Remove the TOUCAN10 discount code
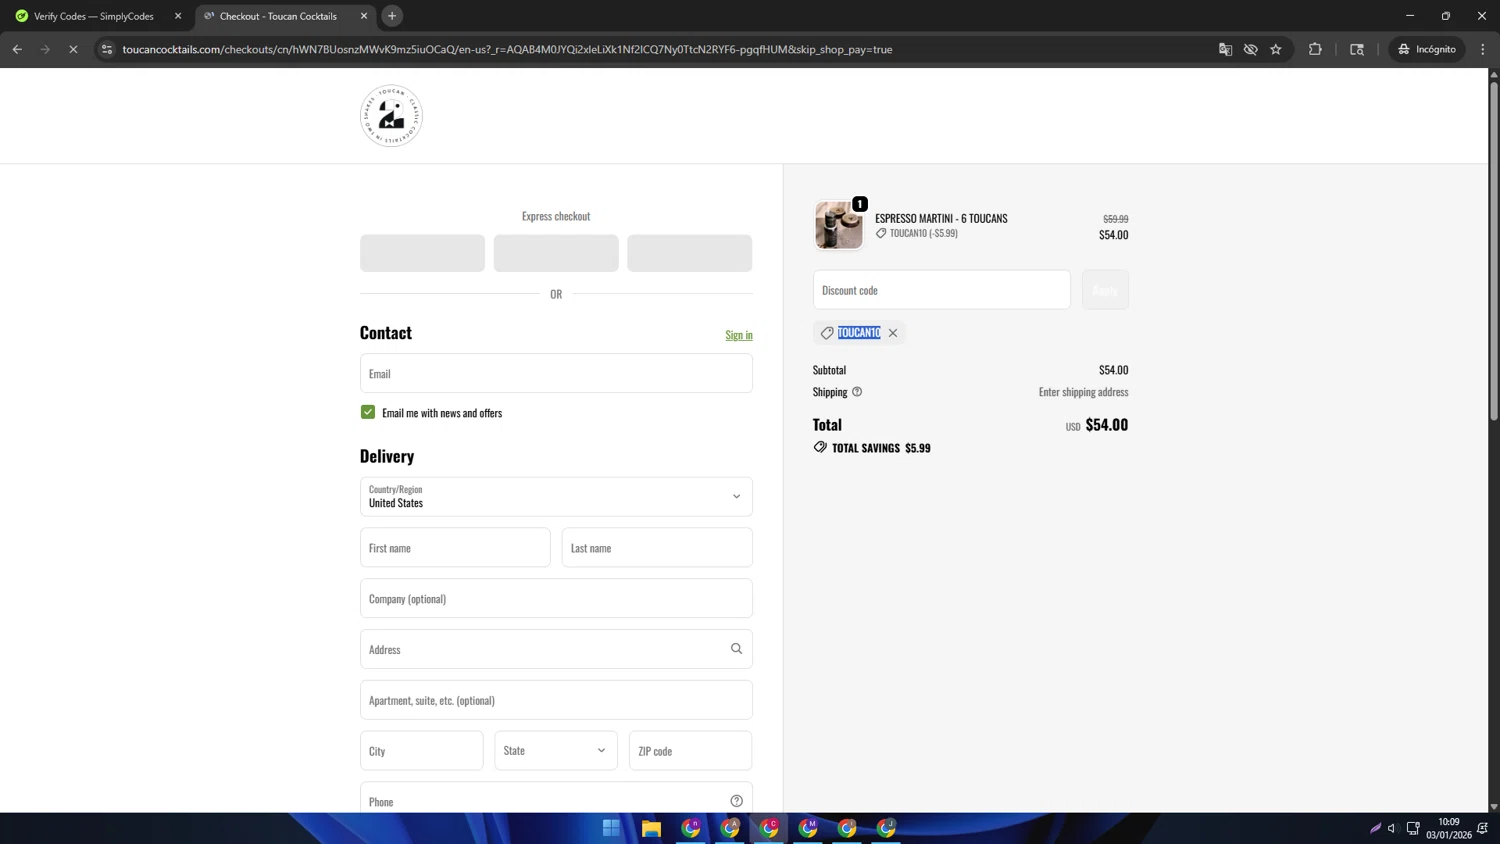This screenshot has height=844, width=1500. tap(893, 333)
